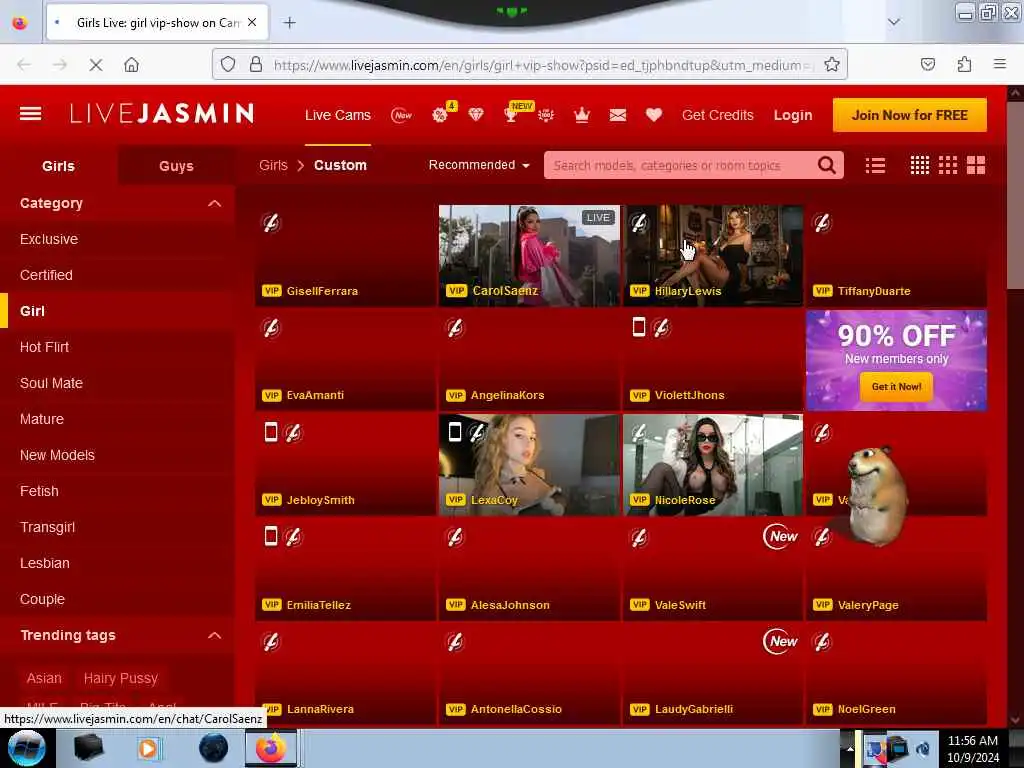This screenshot has width=1024, height=768.
Task: Click the Join Now for FREE button
Action: click(x=909, y=115)
